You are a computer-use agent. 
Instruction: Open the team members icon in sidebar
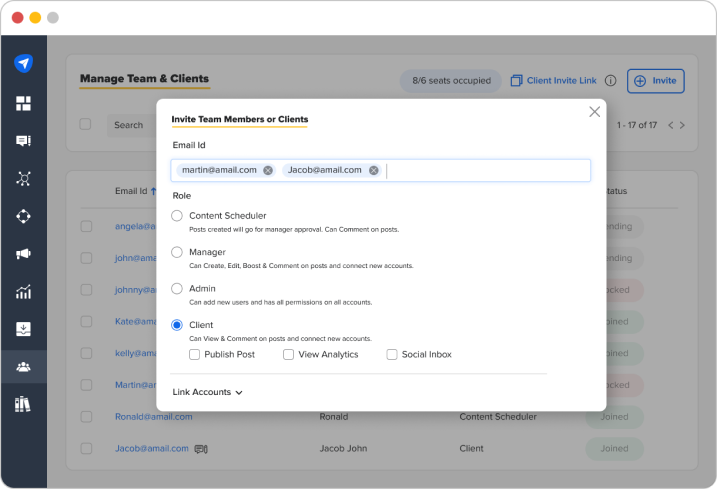click(23, 366)
